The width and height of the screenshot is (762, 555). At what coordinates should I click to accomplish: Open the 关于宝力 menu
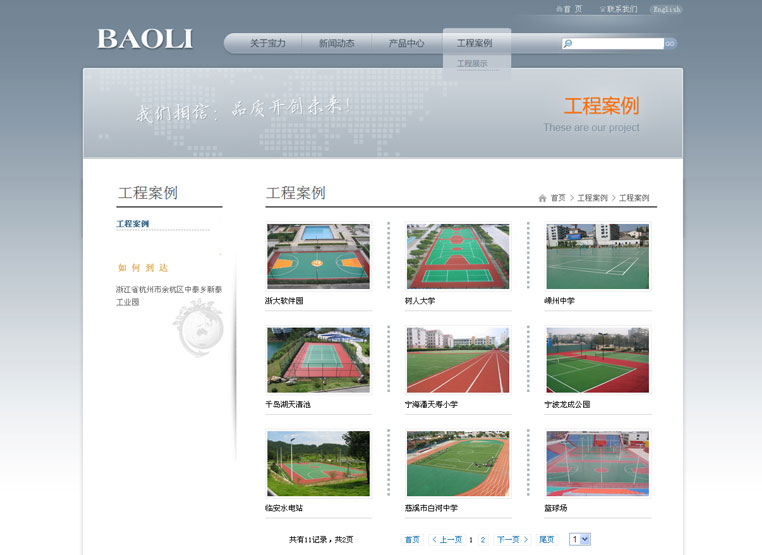[267, 44]
